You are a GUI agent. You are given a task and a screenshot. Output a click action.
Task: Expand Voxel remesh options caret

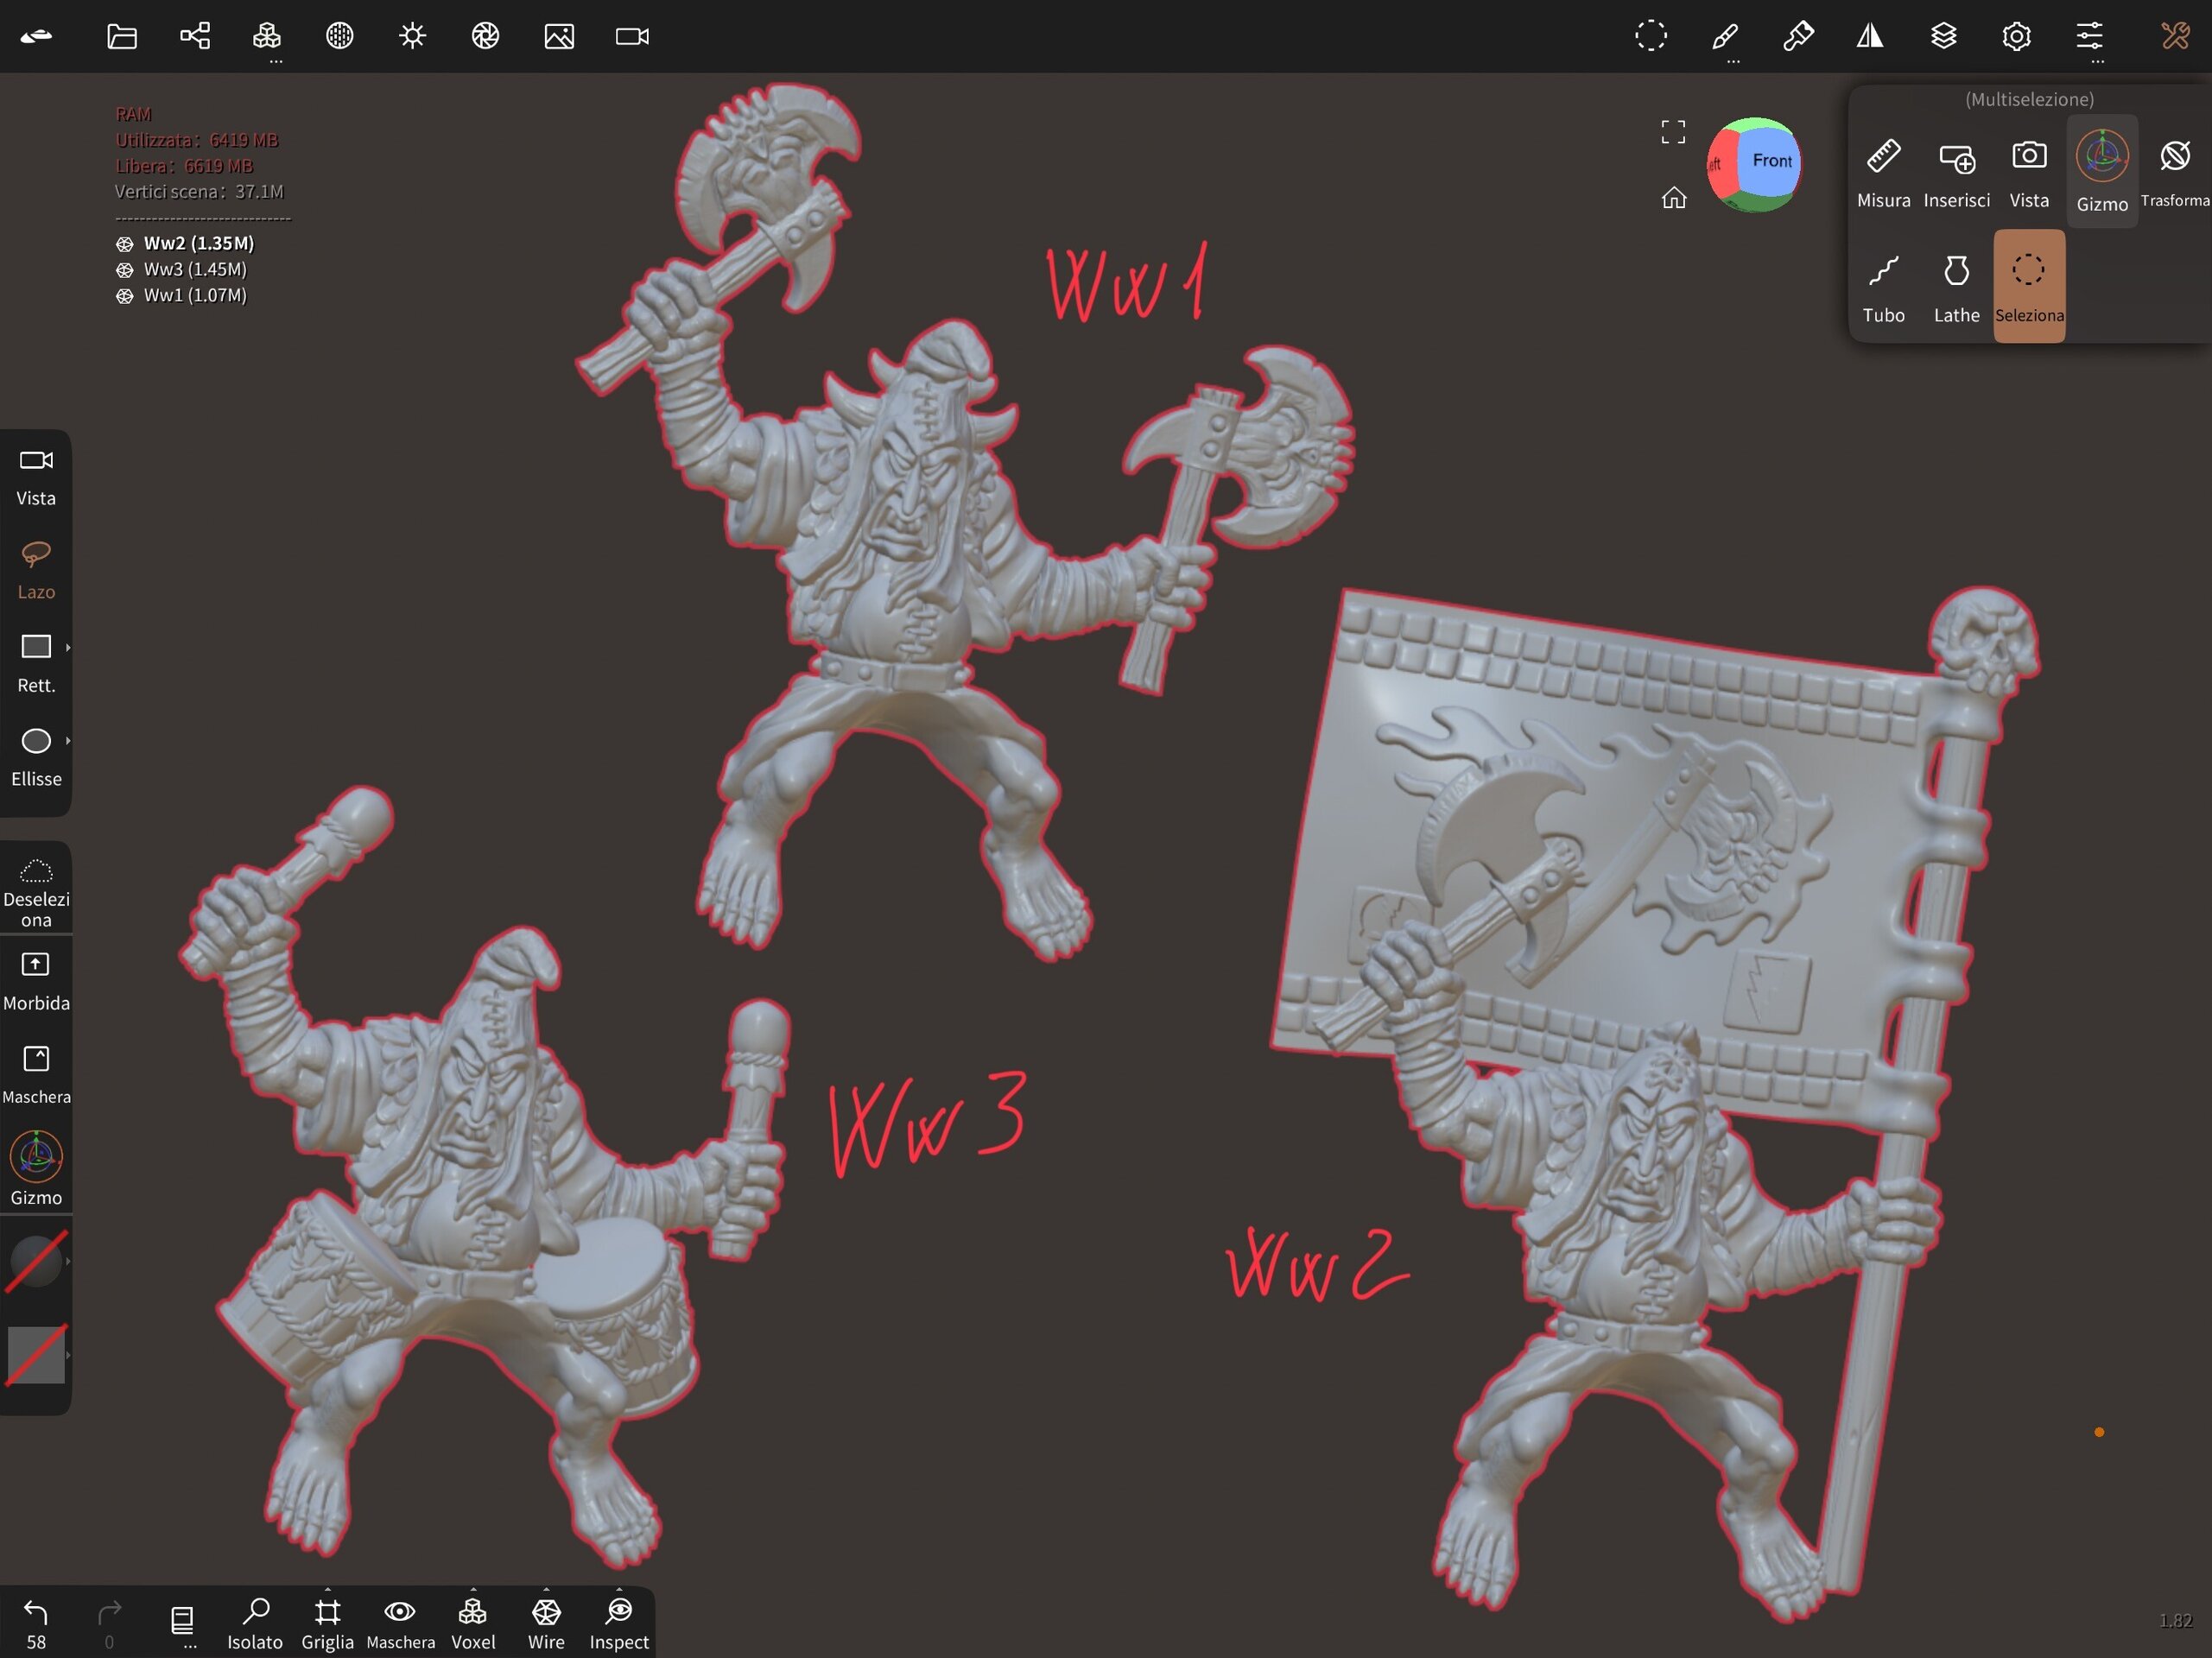click(473, 1588)
